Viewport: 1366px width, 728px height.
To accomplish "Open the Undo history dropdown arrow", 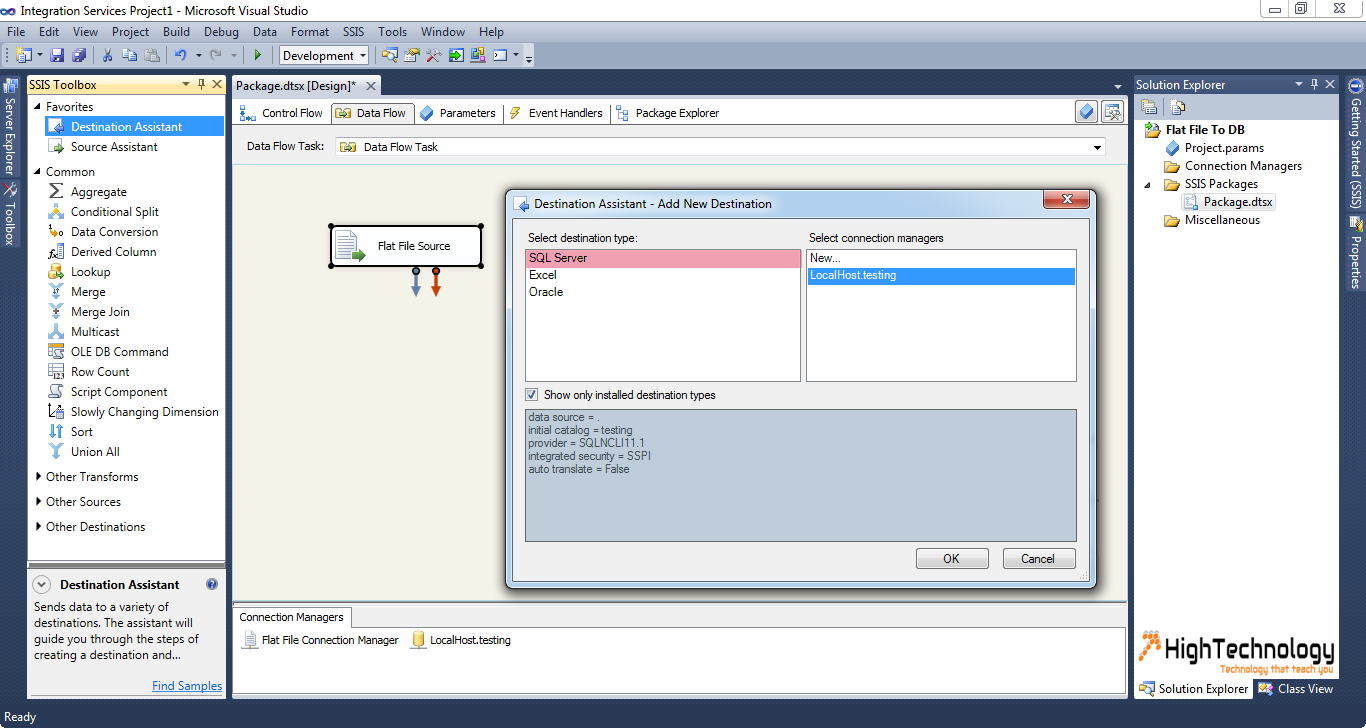I will (198, 56).
